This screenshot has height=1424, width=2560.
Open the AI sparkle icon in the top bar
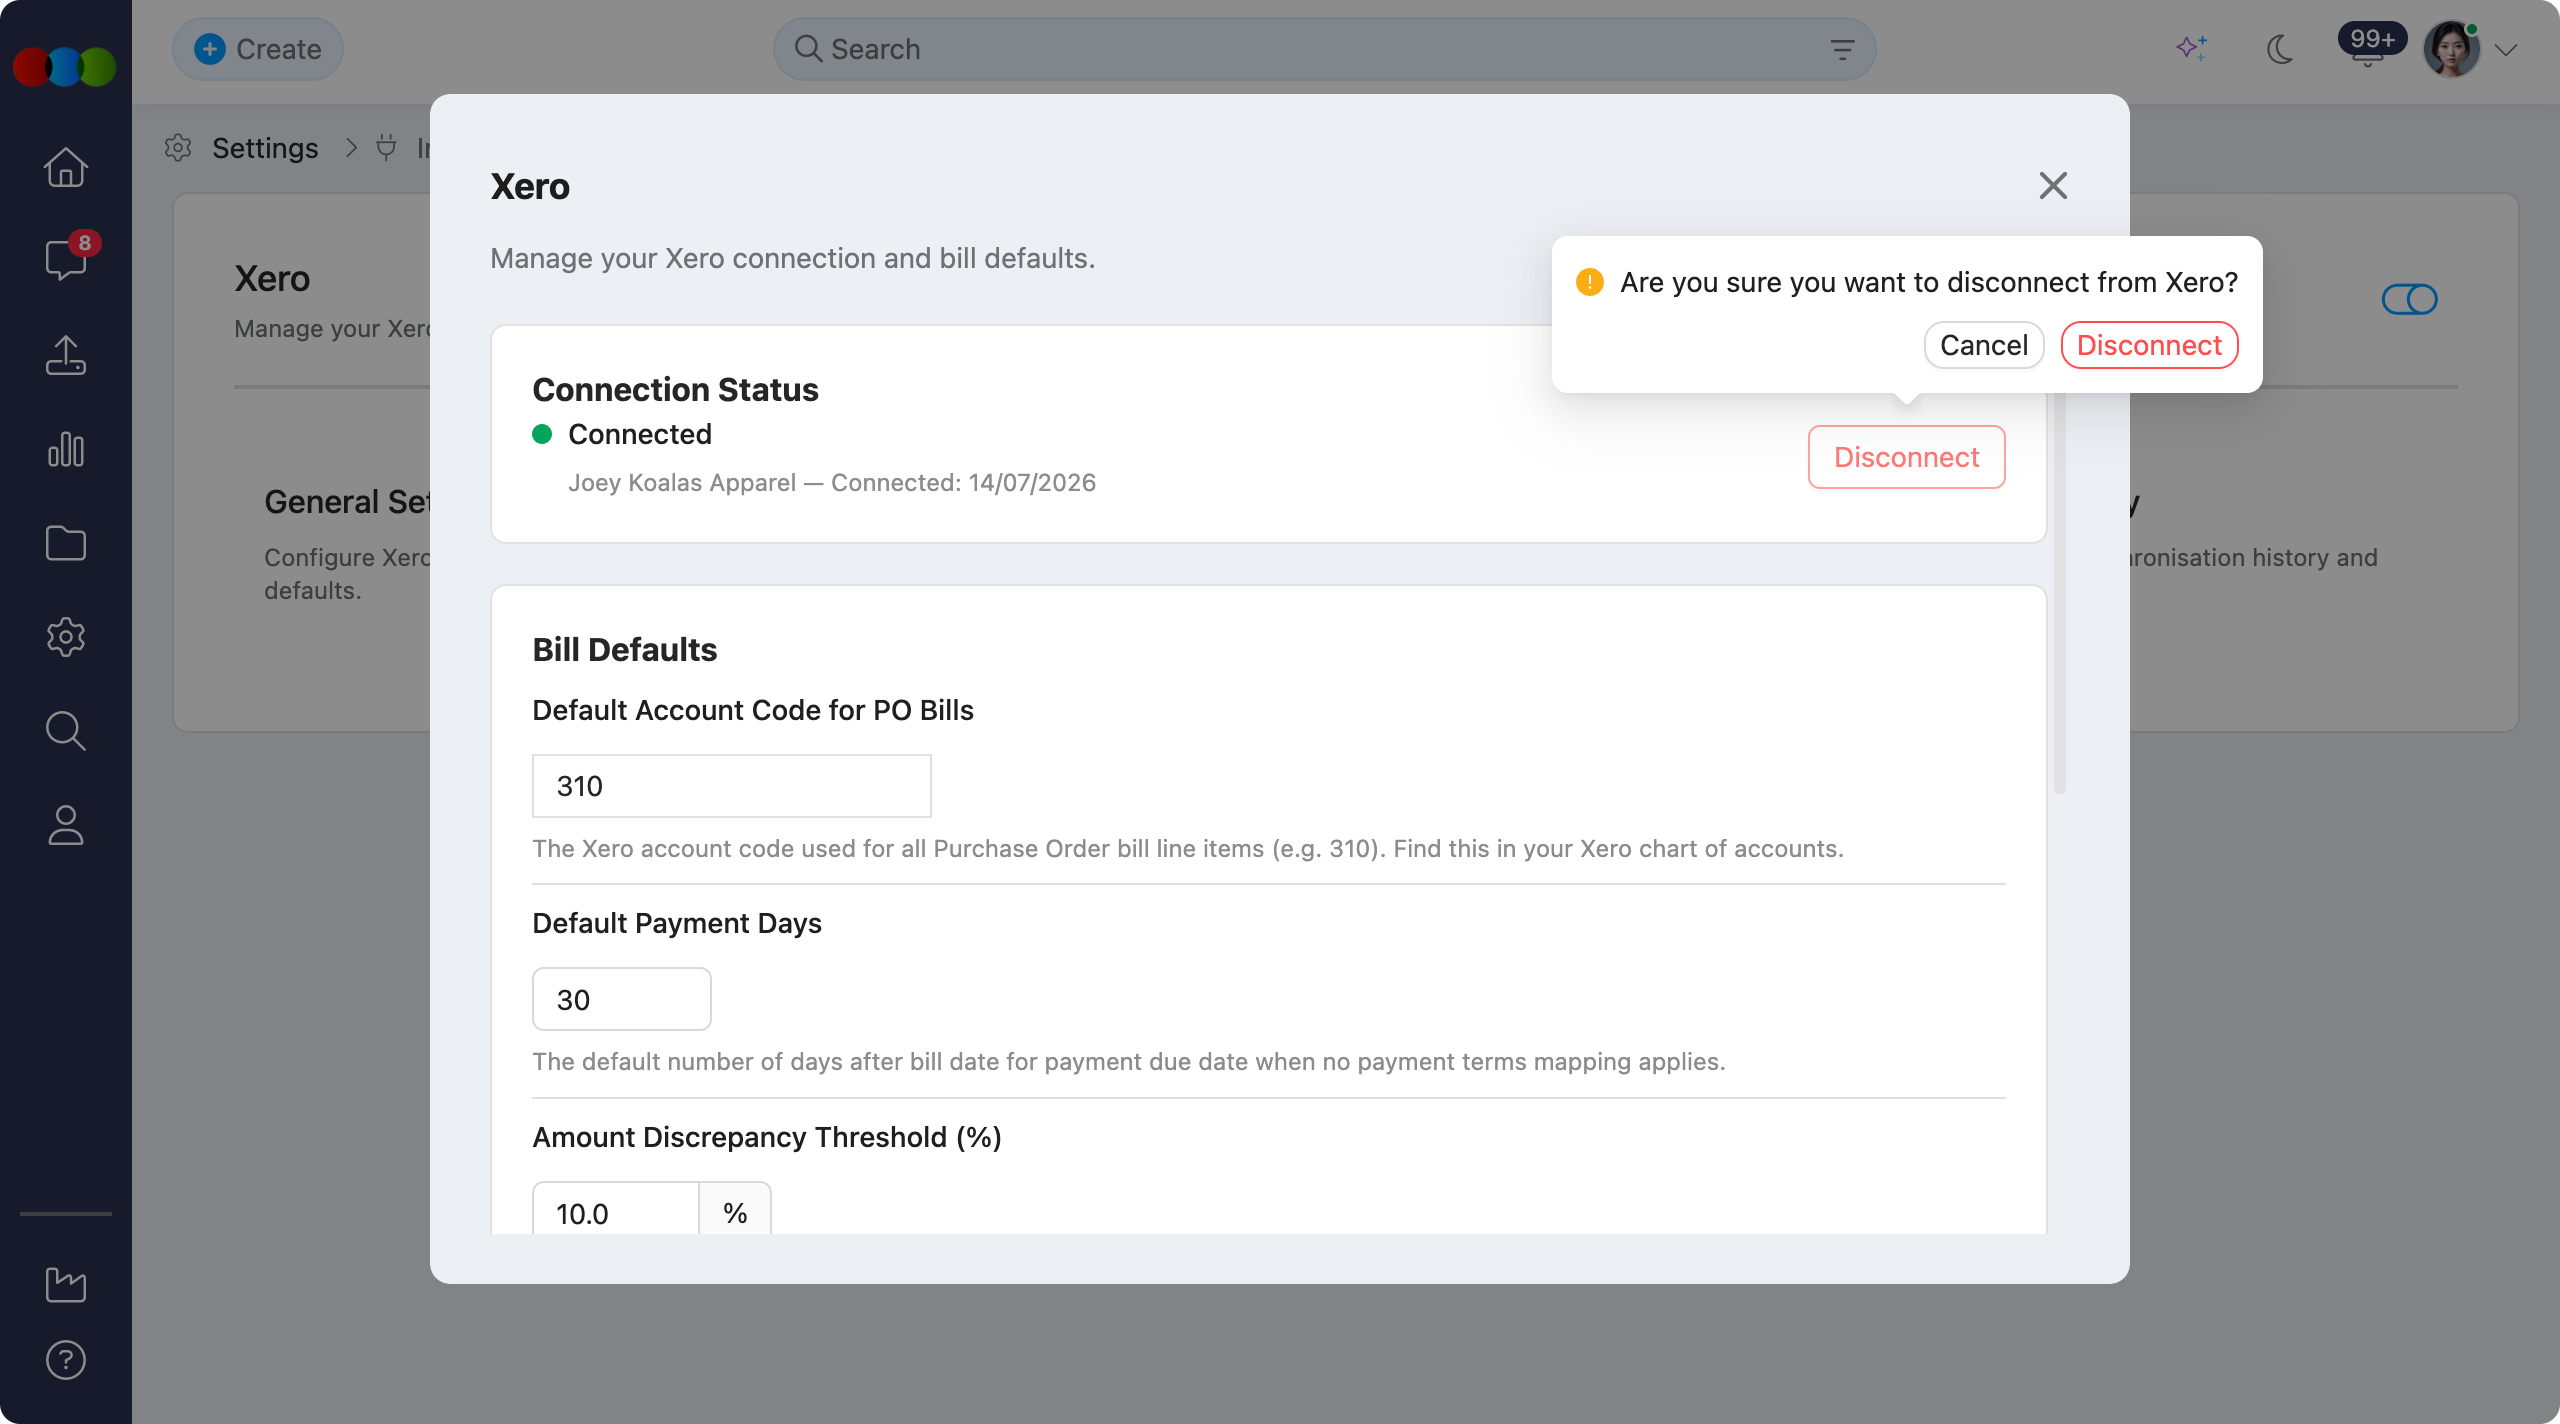click(x=2192, y=48)
